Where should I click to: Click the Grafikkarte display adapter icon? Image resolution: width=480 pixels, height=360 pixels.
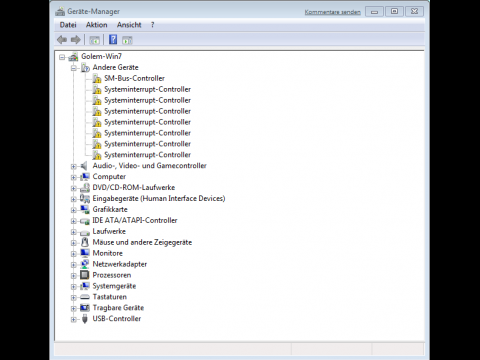[x=85, y=210]
